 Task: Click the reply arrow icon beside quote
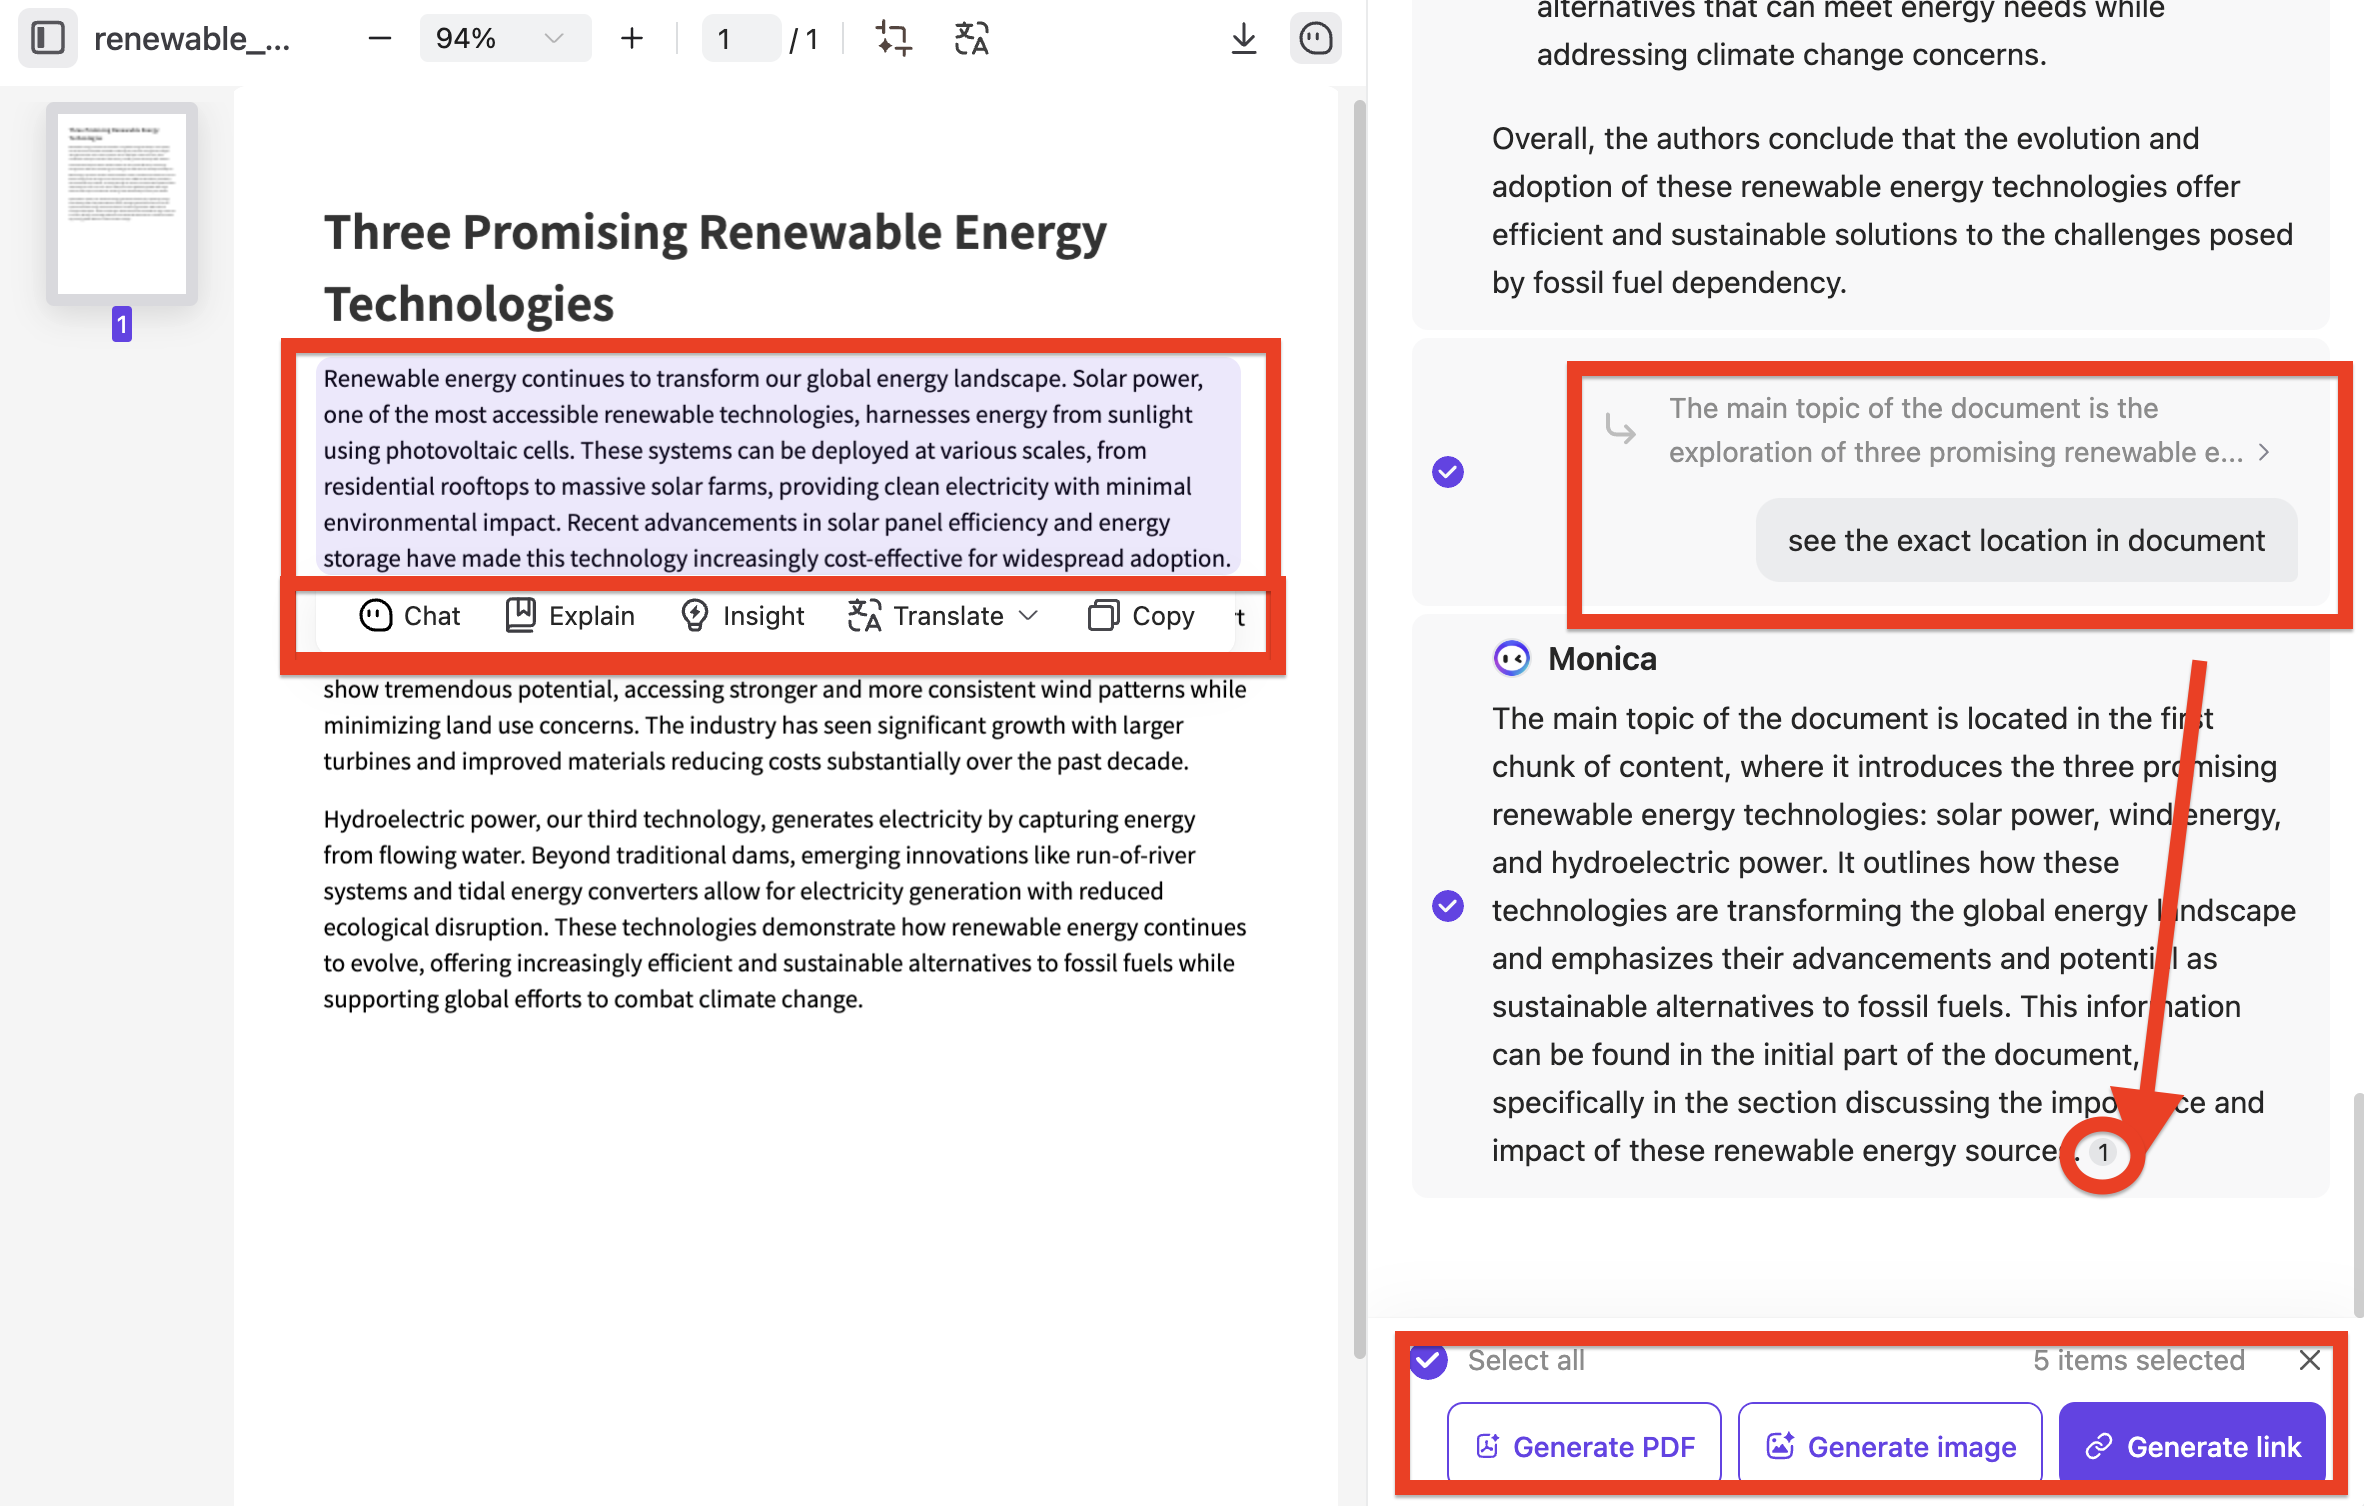click(1620, 429)
